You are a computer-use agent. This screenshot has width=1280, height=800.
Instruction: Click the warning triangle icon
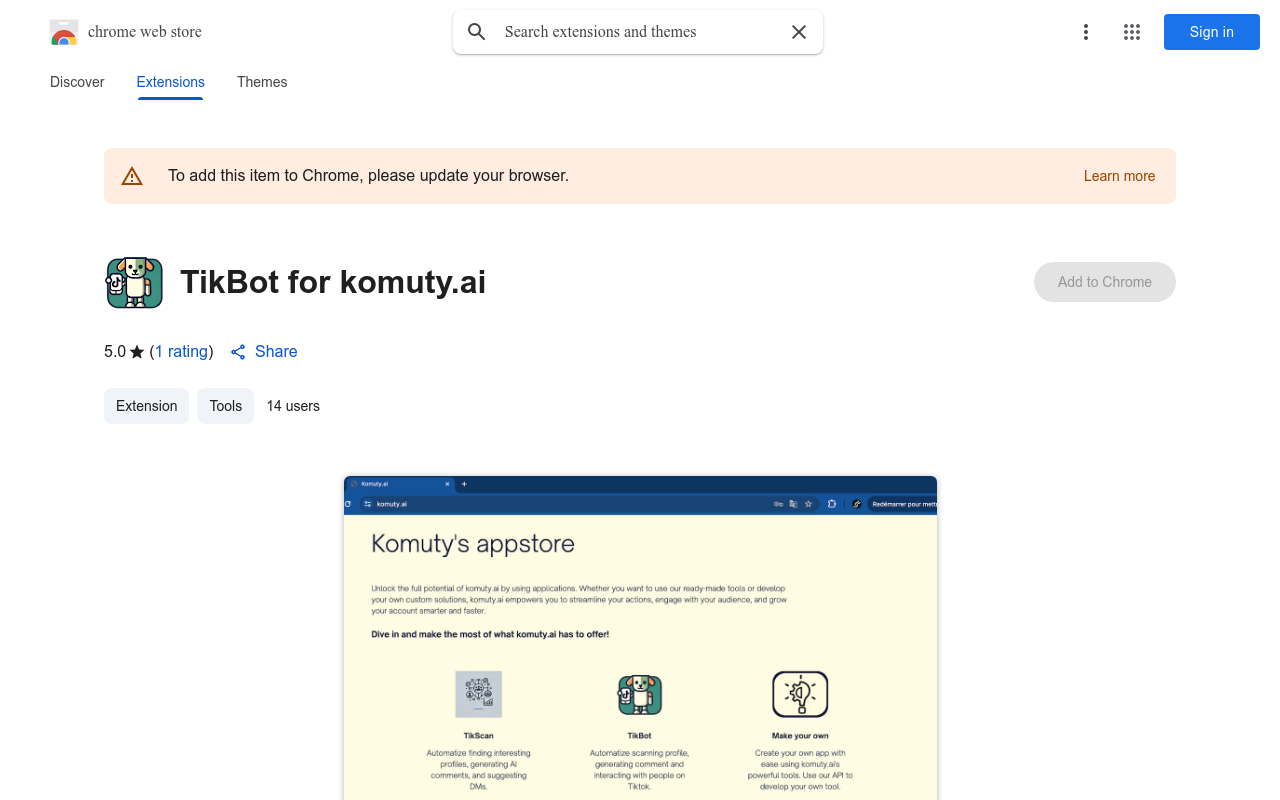(132, 176)
